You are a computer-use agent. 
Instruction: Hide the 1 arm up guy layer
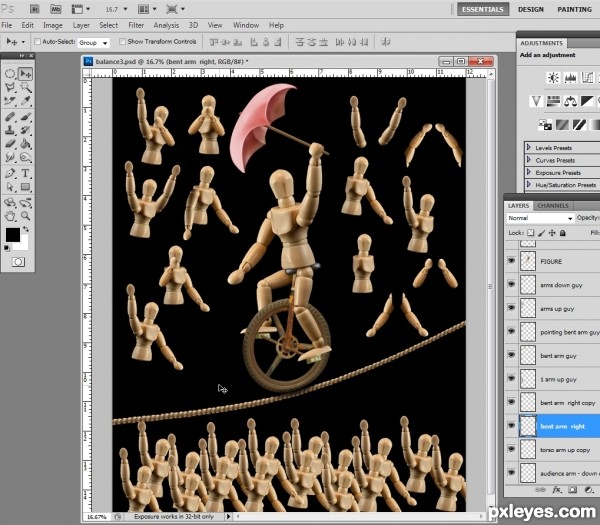[x=511, y=378]
